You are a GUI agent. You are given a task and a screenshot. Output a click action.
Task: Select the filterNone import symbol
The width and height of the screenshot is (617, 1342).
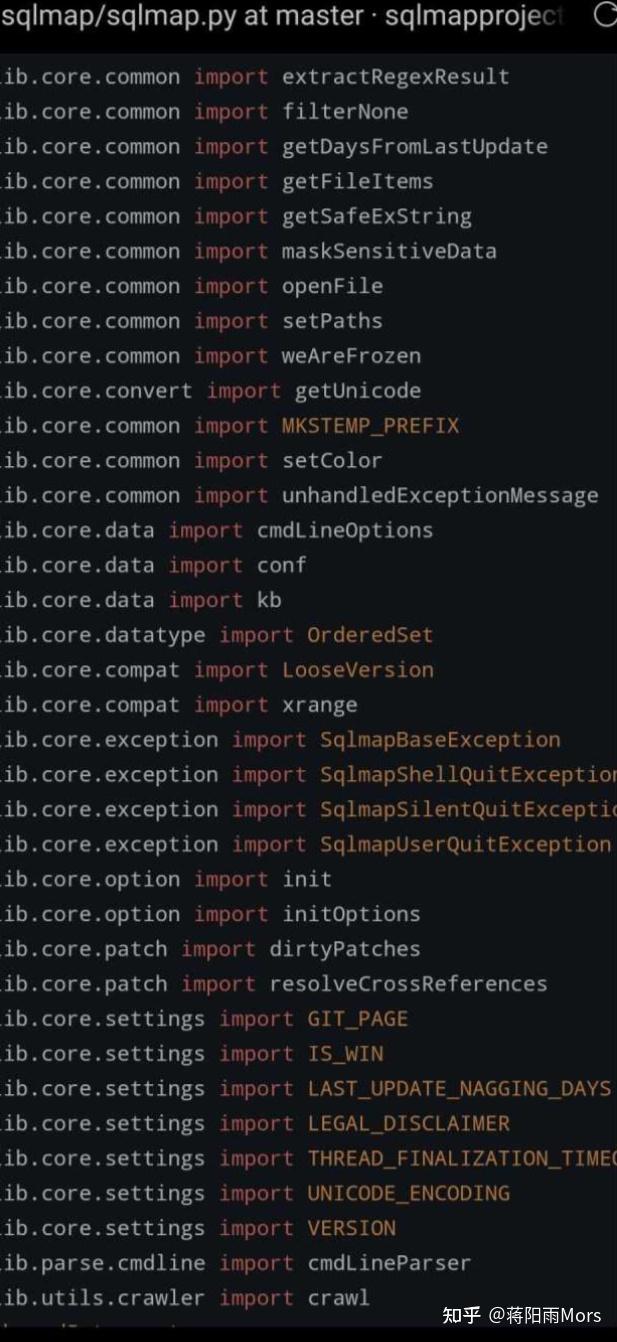coord(344,112)
